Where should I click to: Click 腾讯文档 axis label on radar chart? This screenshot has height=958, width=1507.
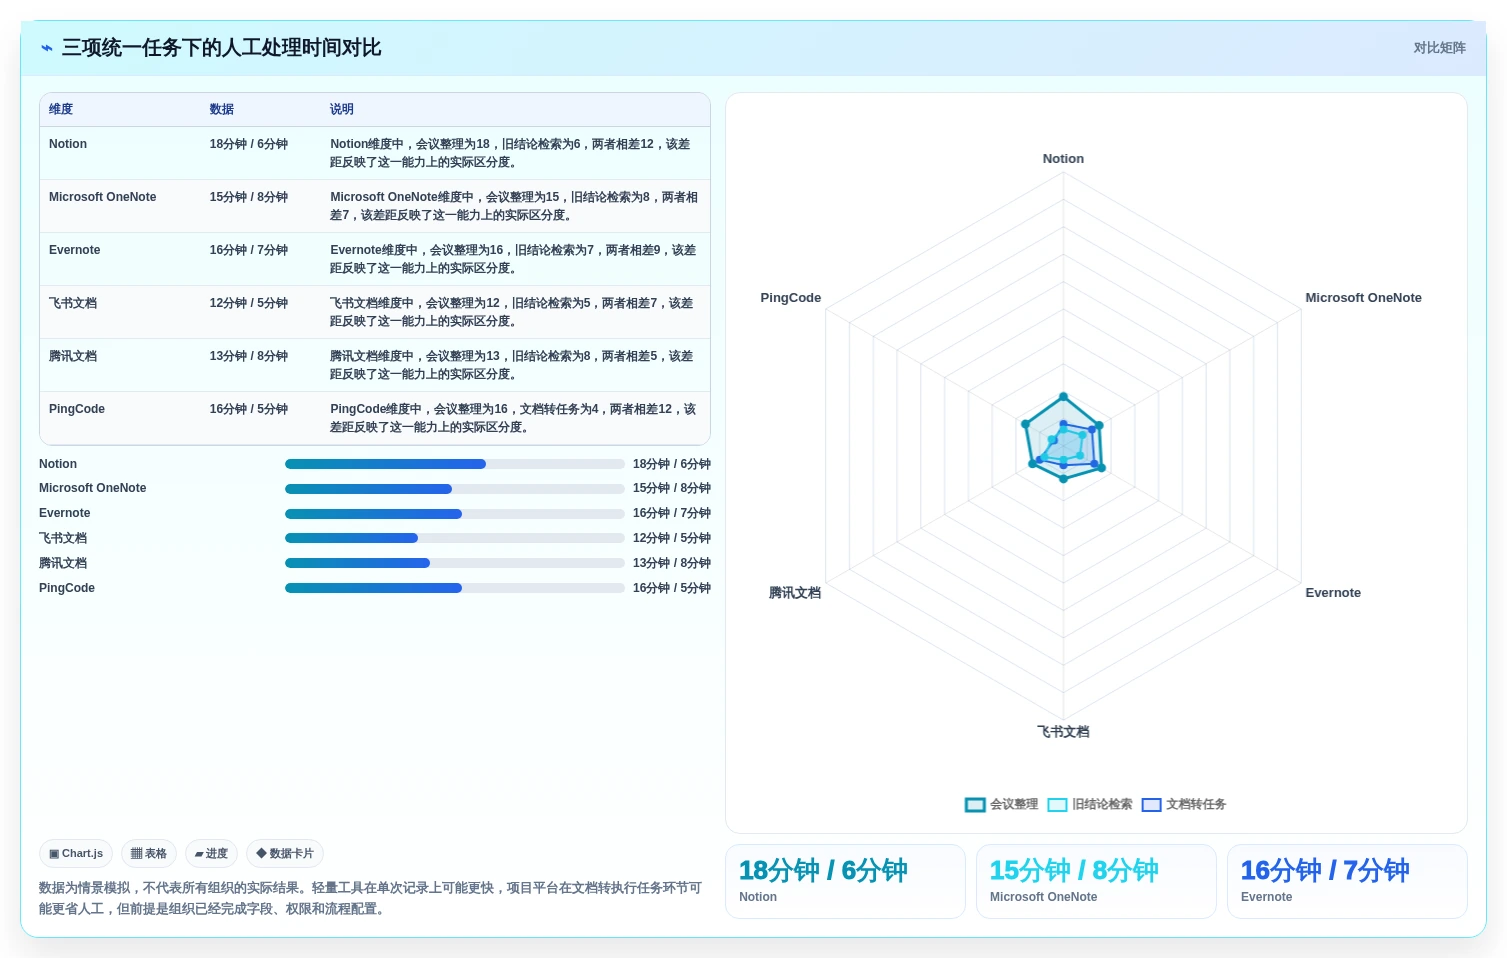point(795,593)
